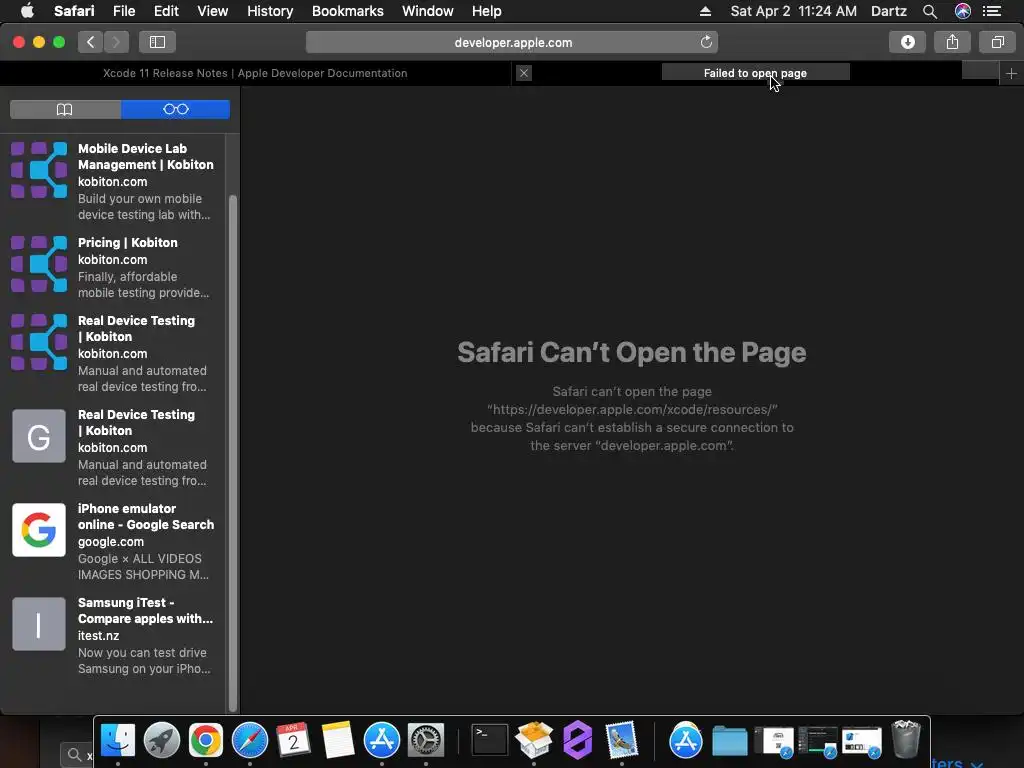Screen dimensions: 1024x768
Task: Click the gray G placeholder thumbnail
Action: tap(39, 436)
